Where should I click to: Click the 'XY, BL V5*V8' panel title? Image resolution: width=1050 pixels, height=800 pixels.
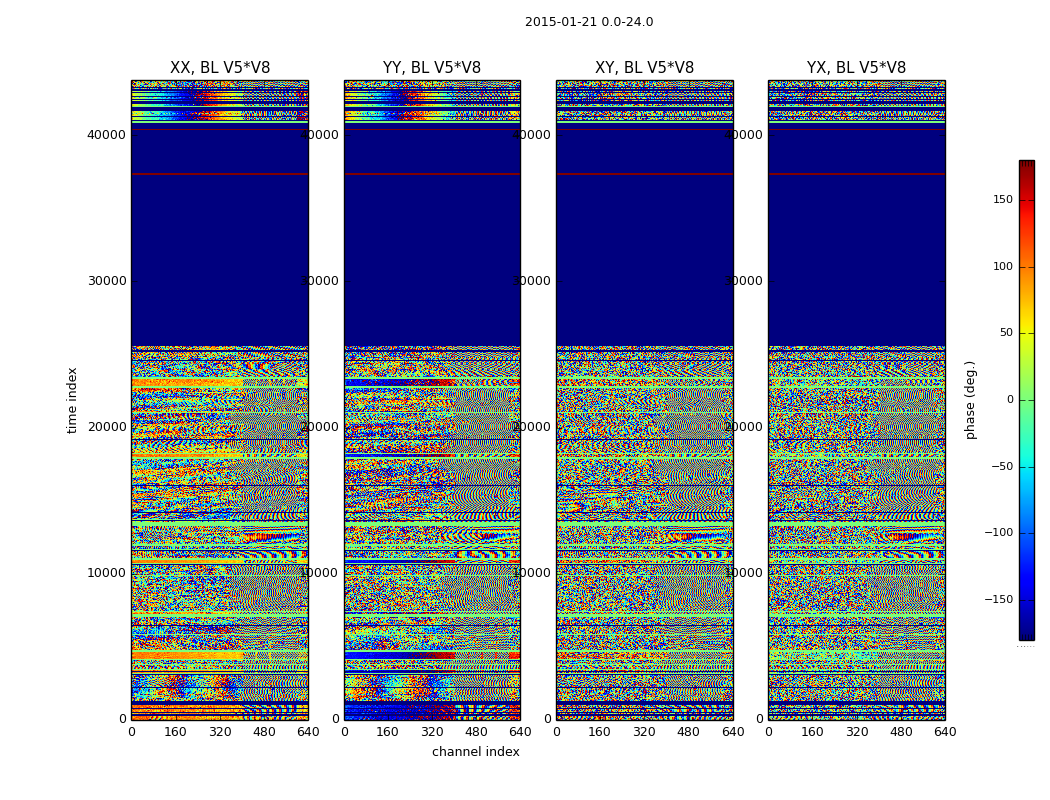tap(644, 68)
